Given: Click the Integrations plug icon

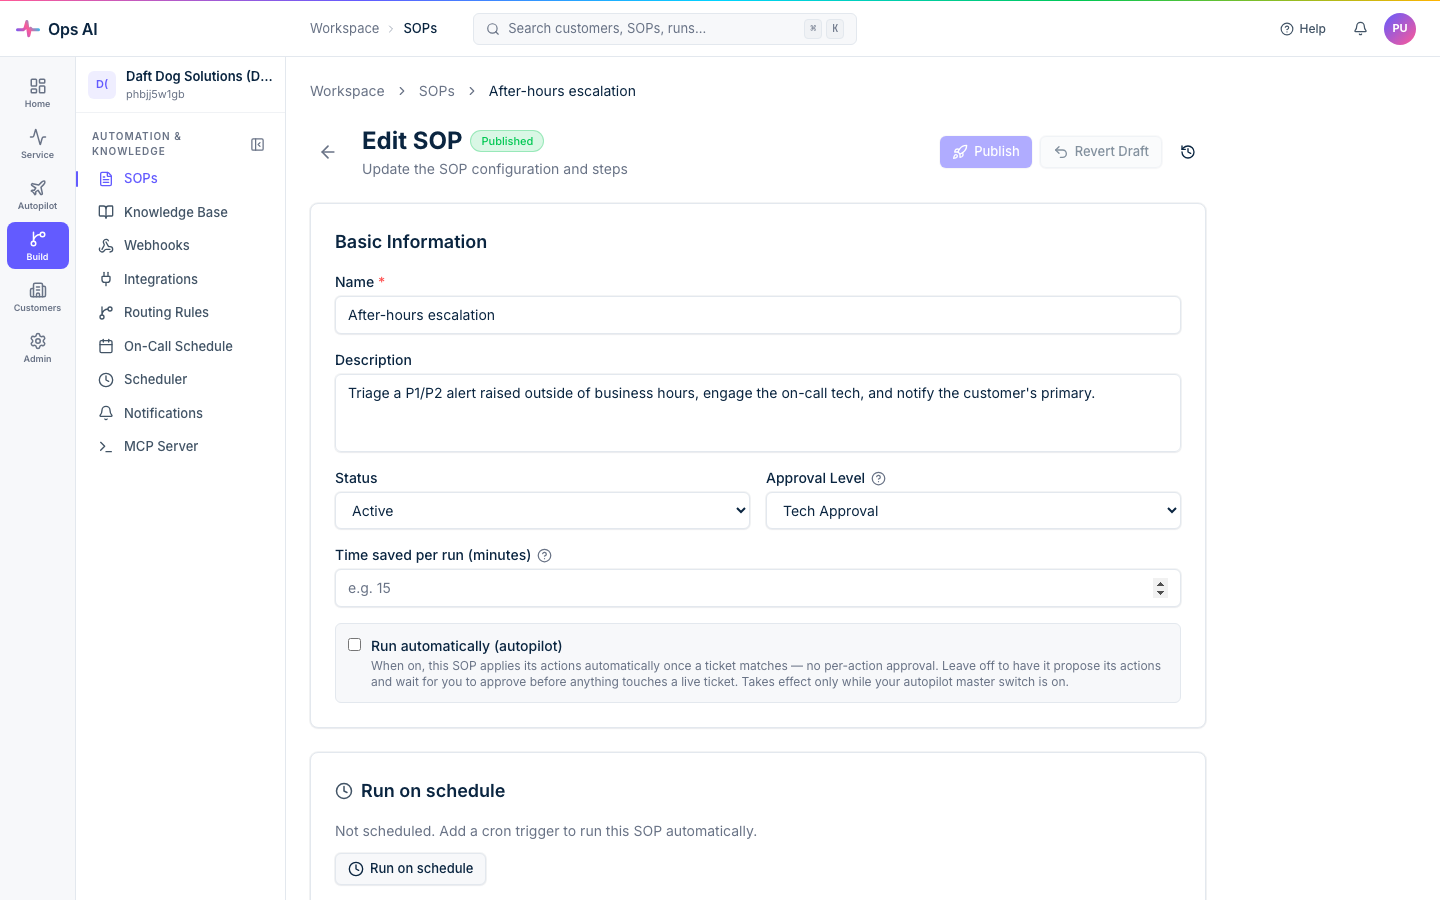Looking at the screenshot, I should pos(106,279).
